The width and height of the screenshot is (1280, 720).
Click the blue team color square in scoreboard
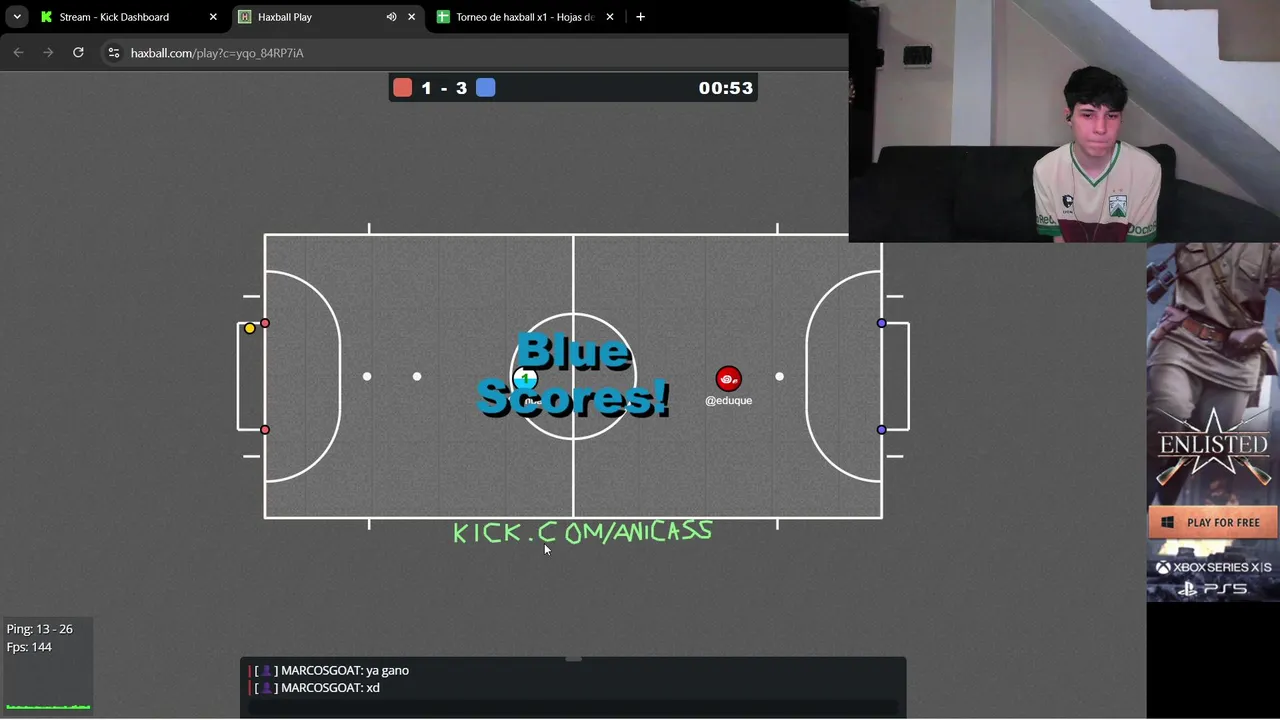pyautogui.click(x=486, y=88)
